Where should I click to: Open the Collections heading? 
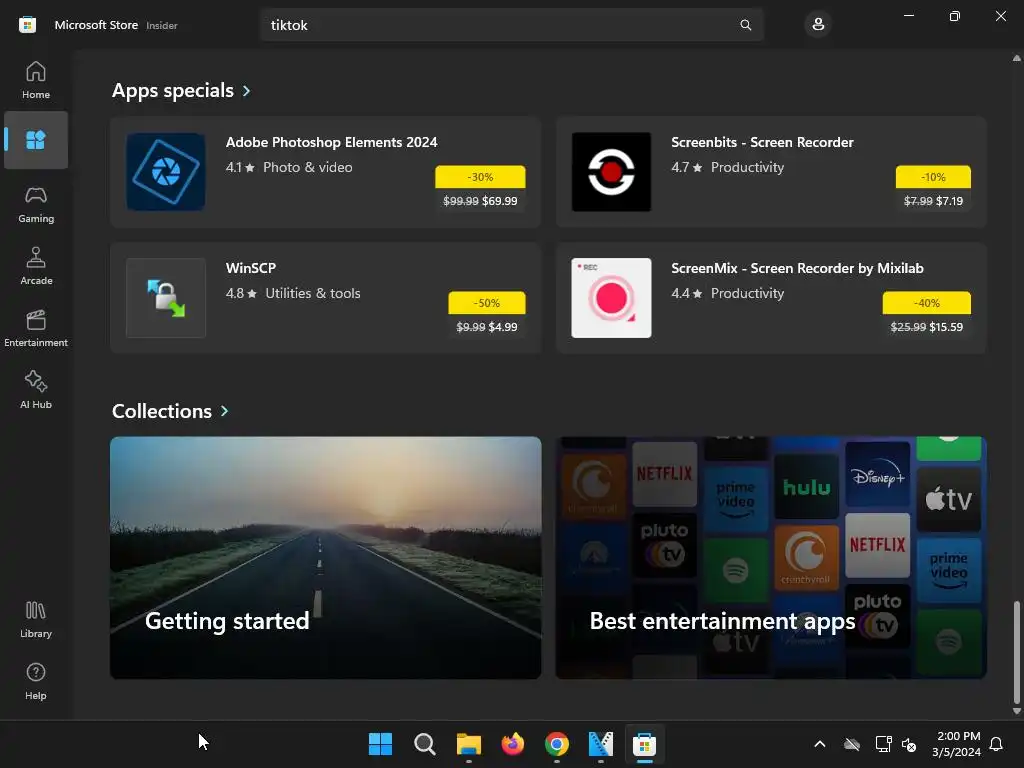pyautogui.click(x=162, y=411)
